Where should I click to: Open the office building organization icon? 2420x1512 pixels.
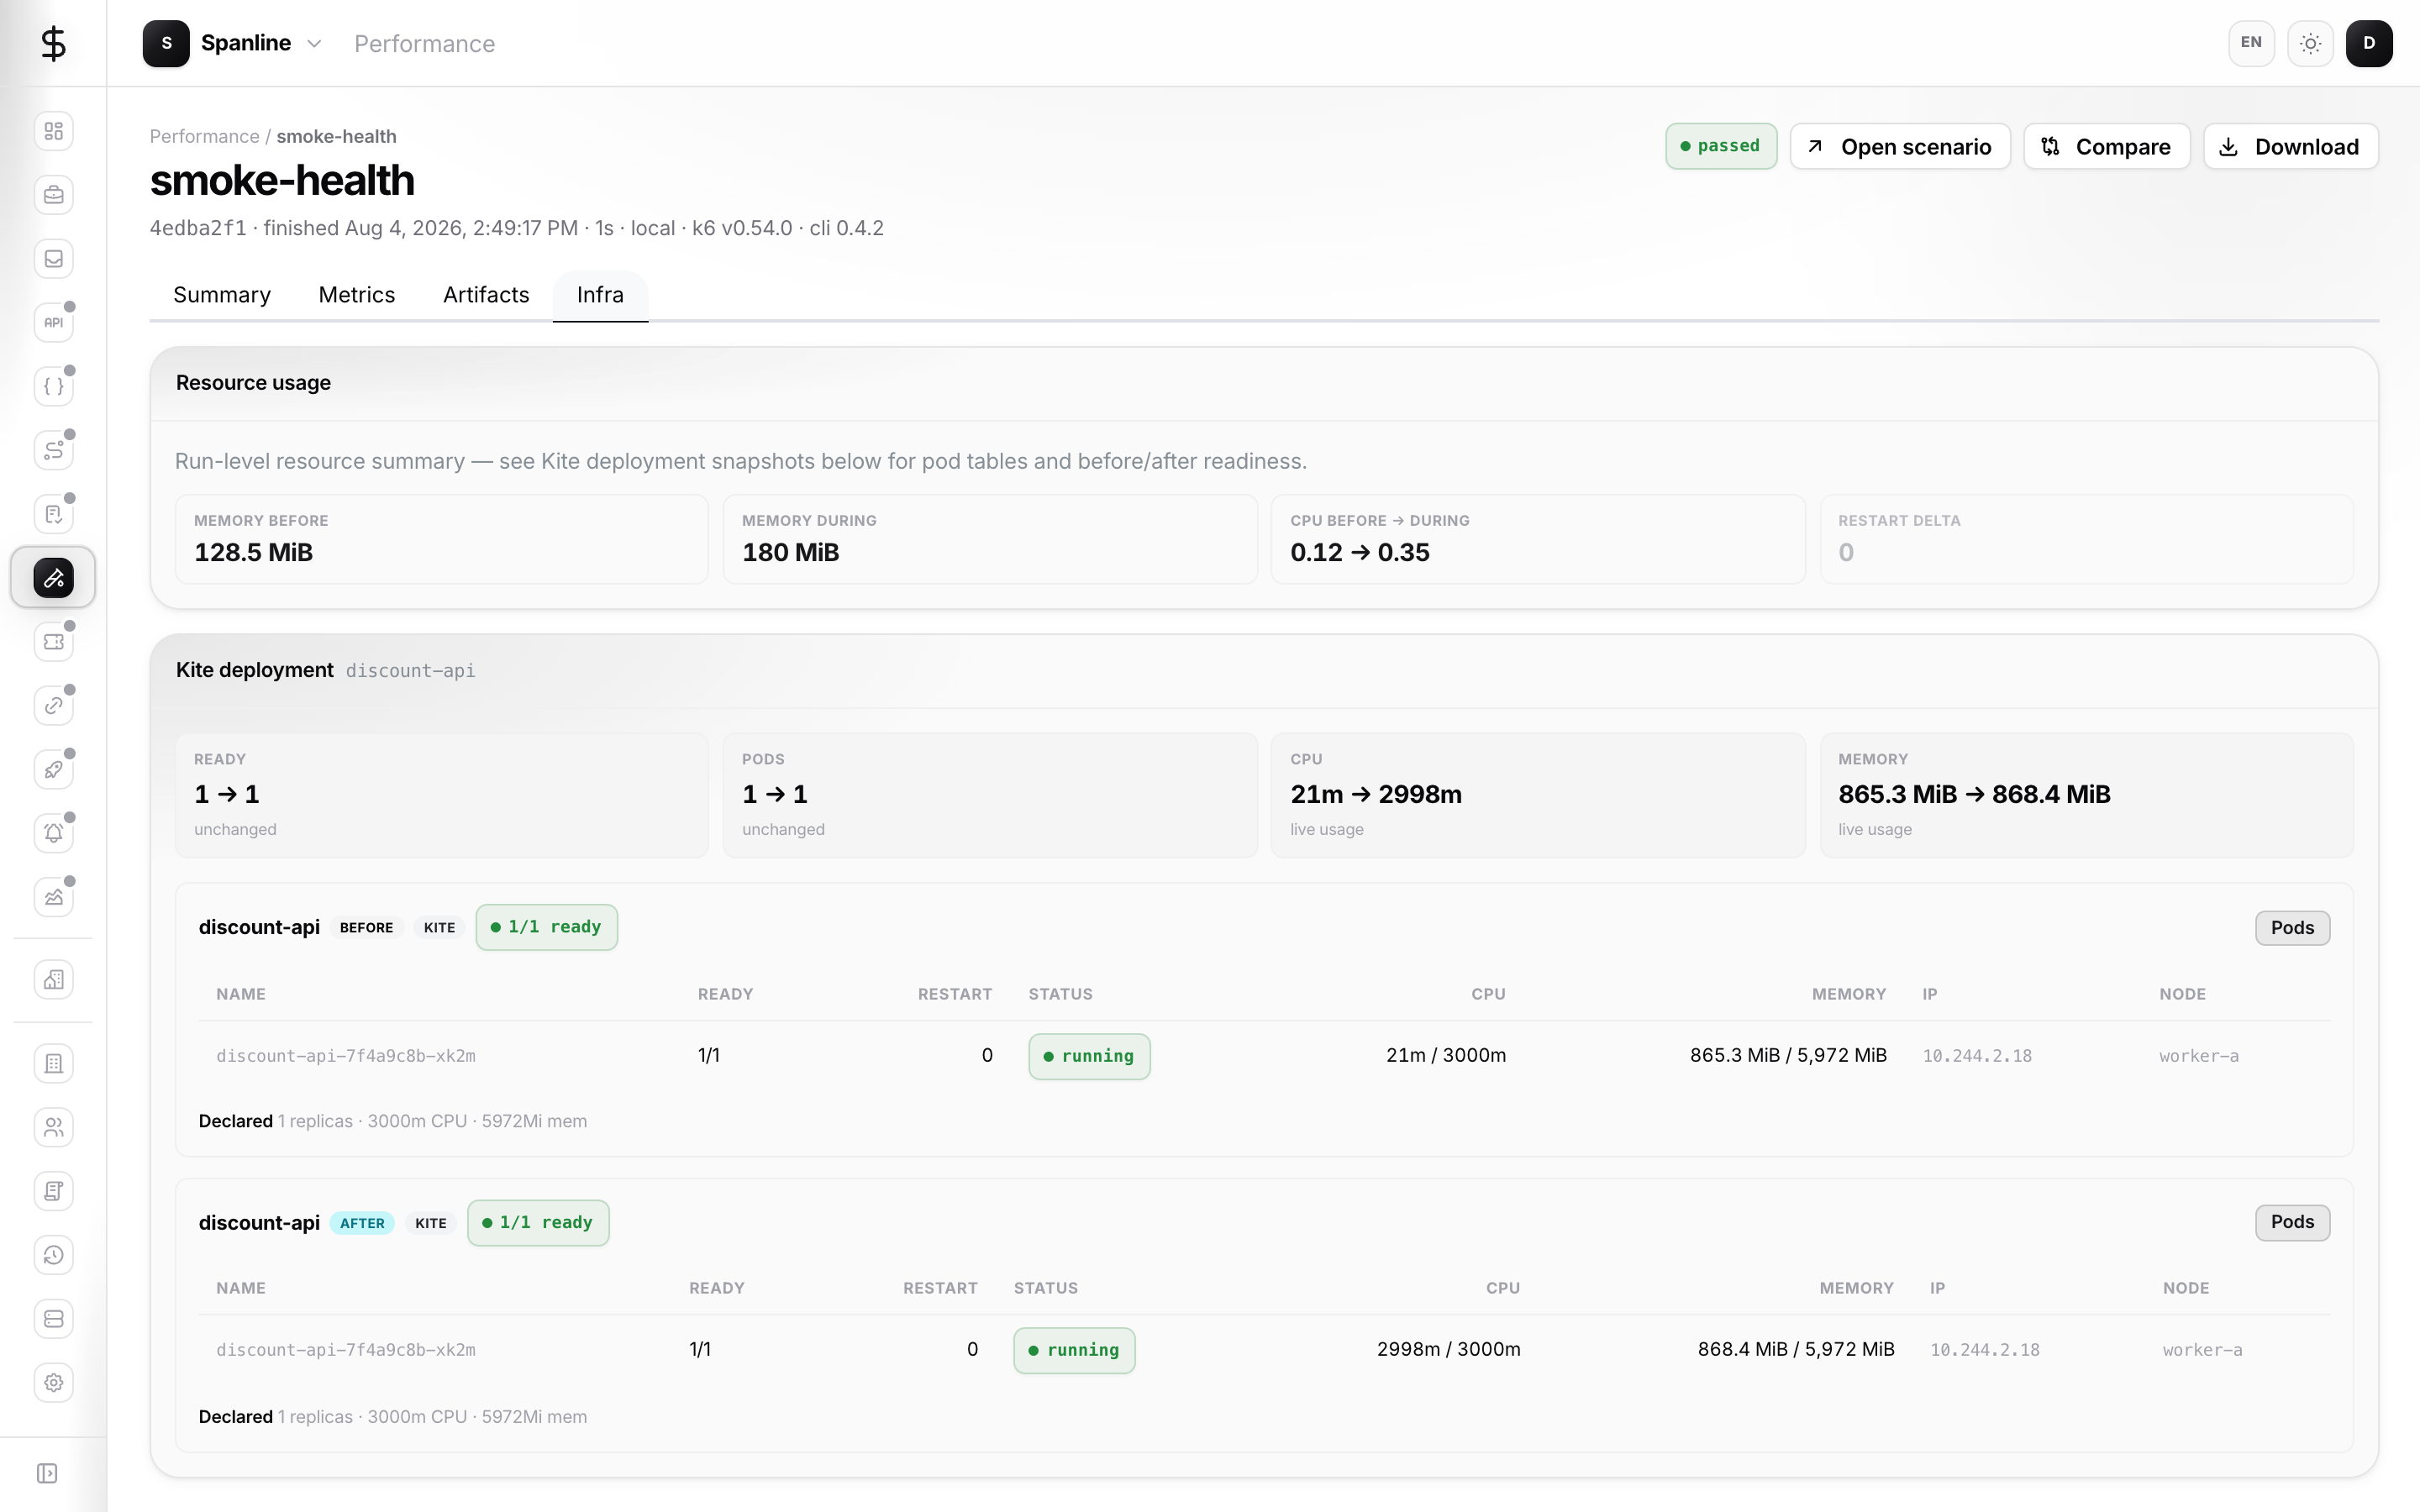[54, 1064]
